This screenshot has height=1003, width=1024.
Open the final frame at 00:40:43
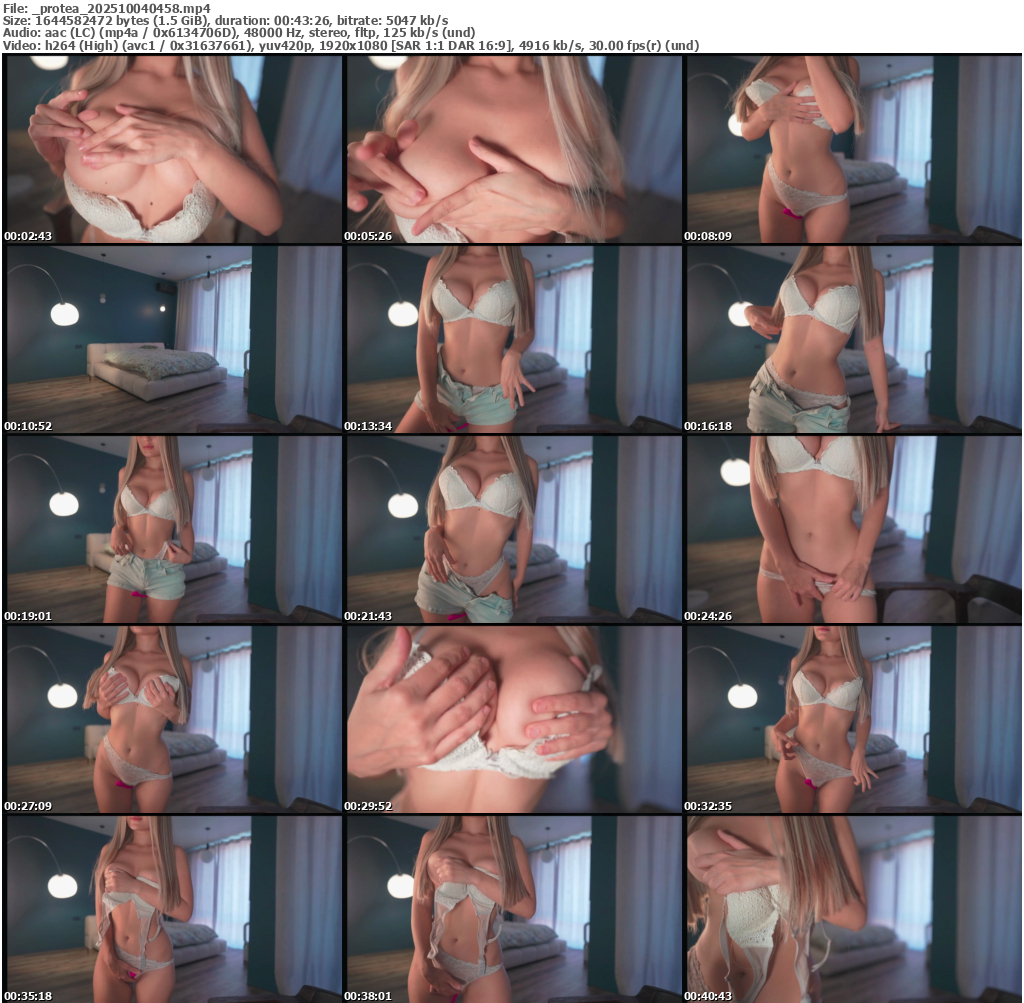[852, 909]
